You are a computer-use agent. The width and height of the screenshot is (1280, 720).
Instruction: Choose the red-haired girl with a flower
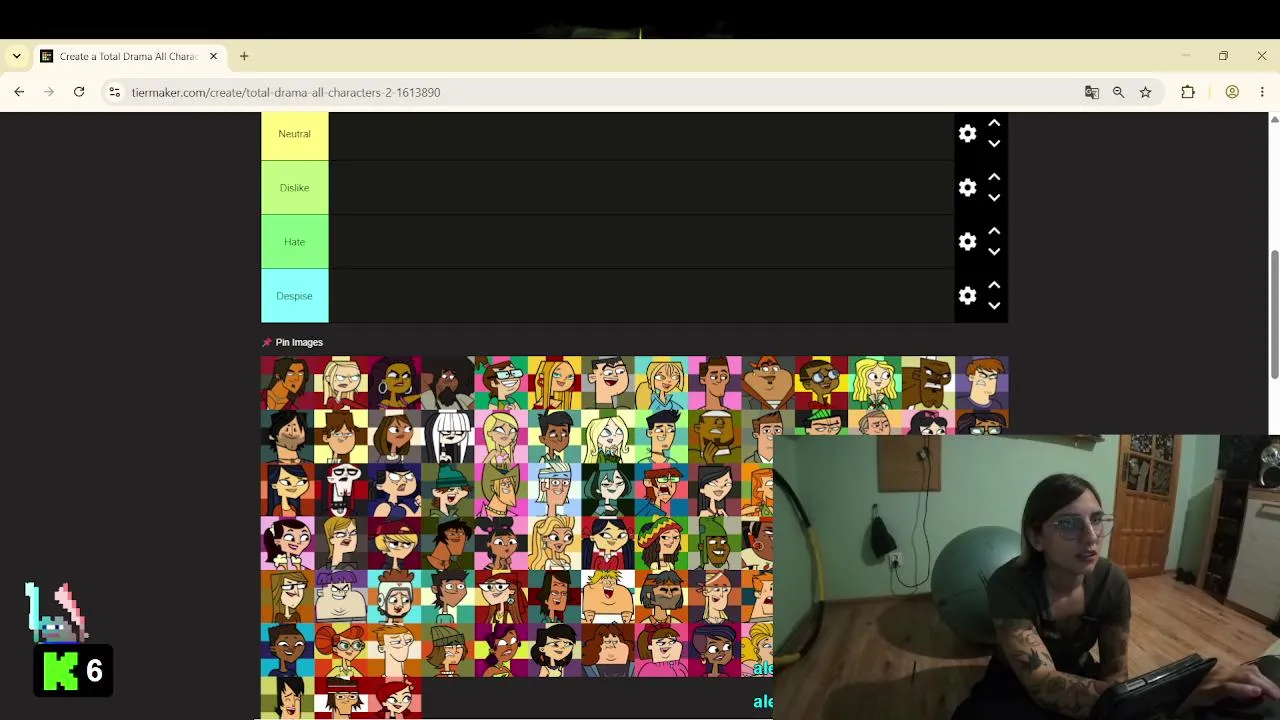point(394,697)
